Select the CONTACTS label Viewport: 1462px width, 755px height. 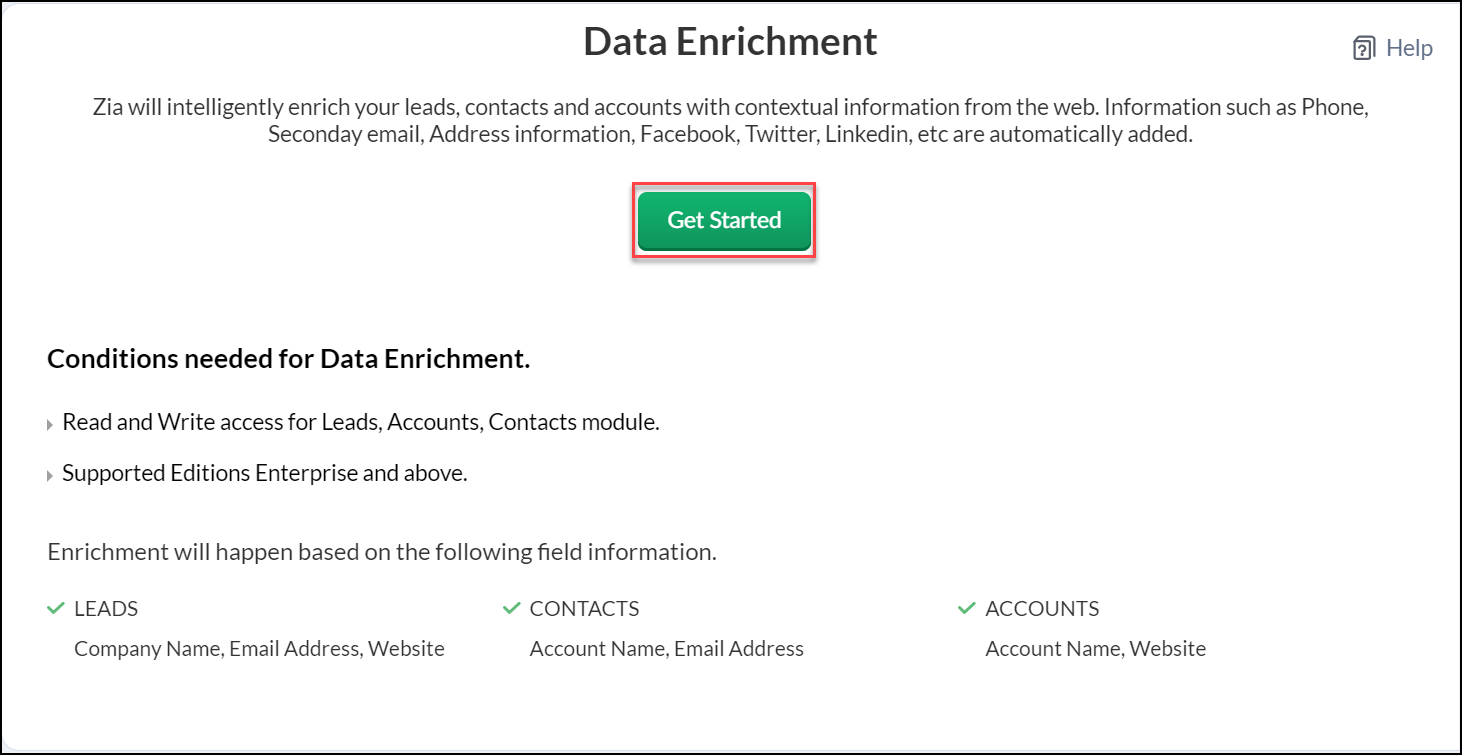(x=584, y=609)
